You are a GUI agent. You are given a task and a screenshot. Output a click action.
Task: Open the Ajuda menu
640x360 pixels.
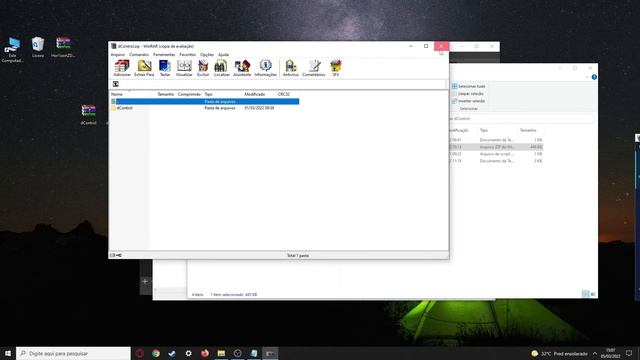pos(223,55)
